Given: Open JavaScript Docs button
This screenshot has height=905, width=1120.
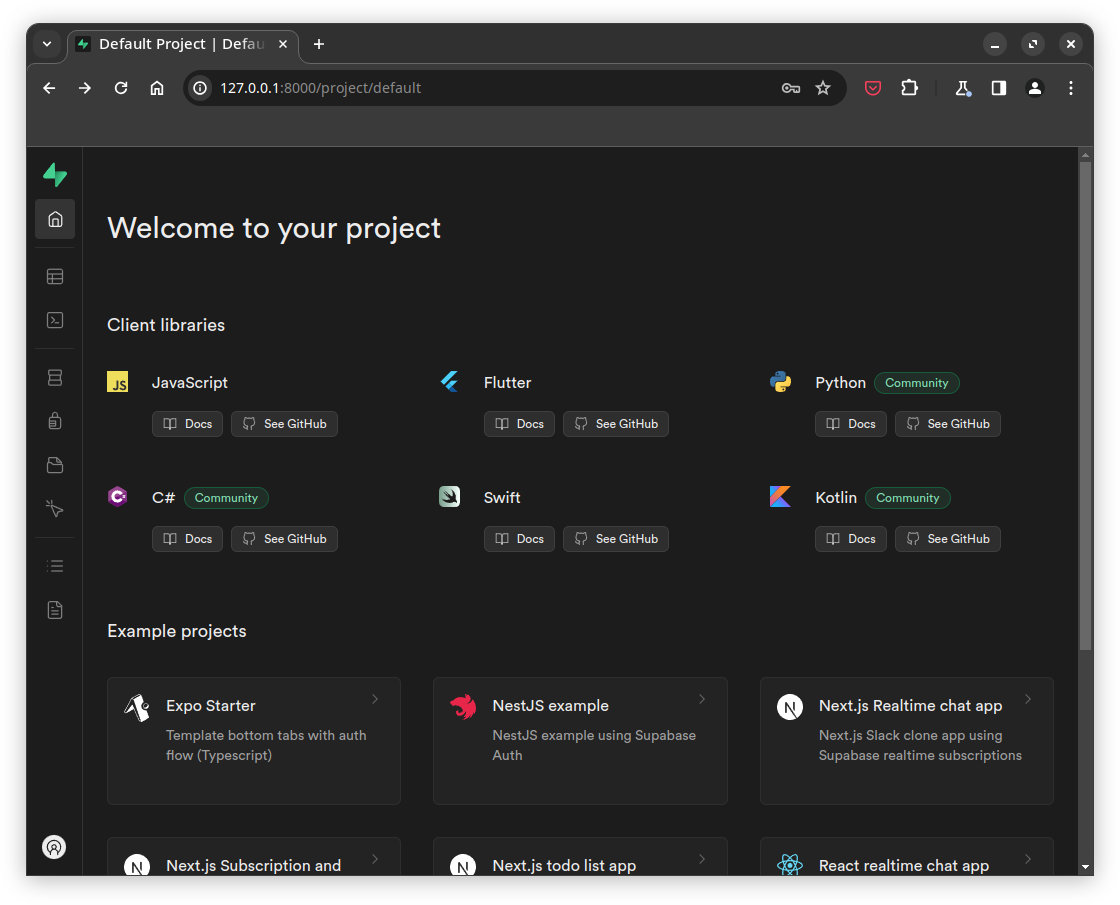Looking at the screenshot, I should pos(188,424).
